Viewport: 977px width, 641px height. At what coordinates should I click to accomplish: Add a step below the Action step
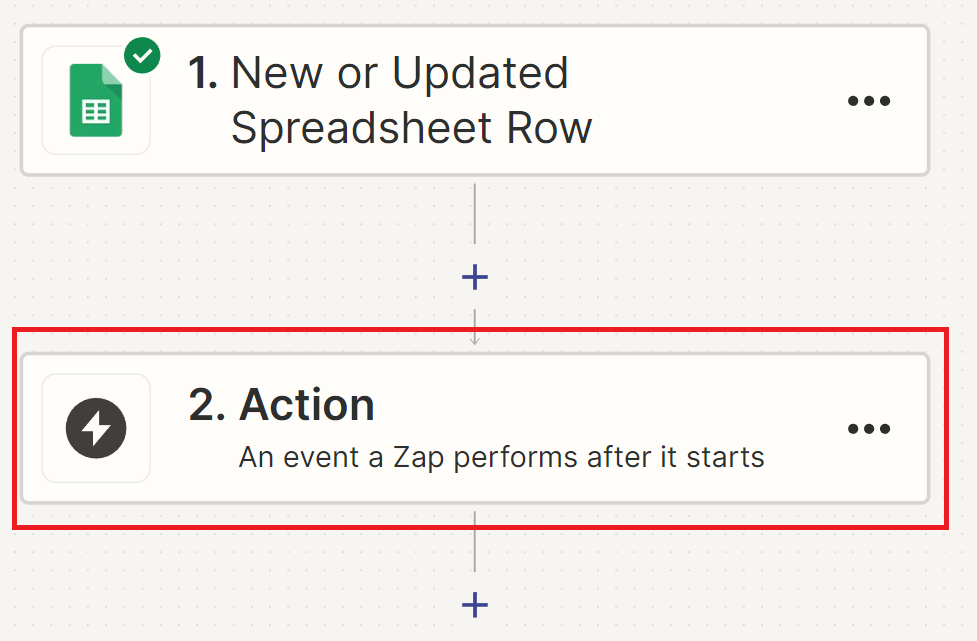475,604
